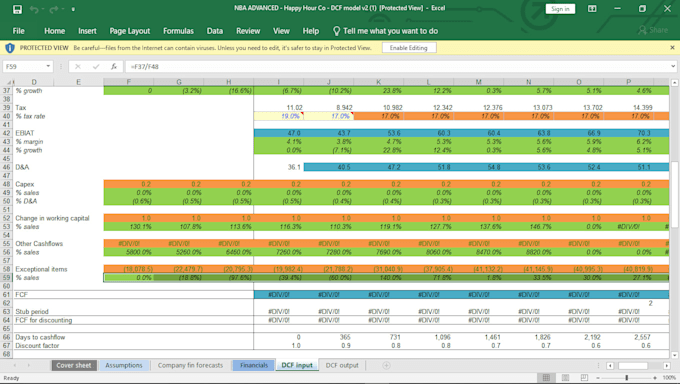
Task: Click the Name Box showing F59
Action: (24, 66)
